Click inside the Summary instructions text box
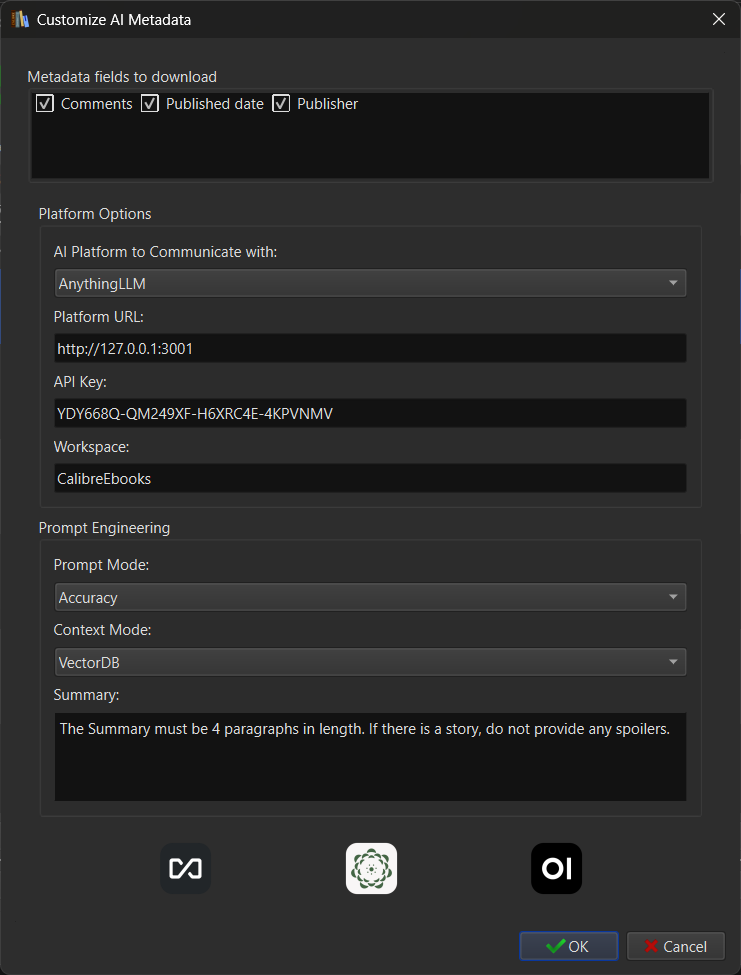Screen dimensions: 741x975 pyautogui.click(x=370, y=757)
